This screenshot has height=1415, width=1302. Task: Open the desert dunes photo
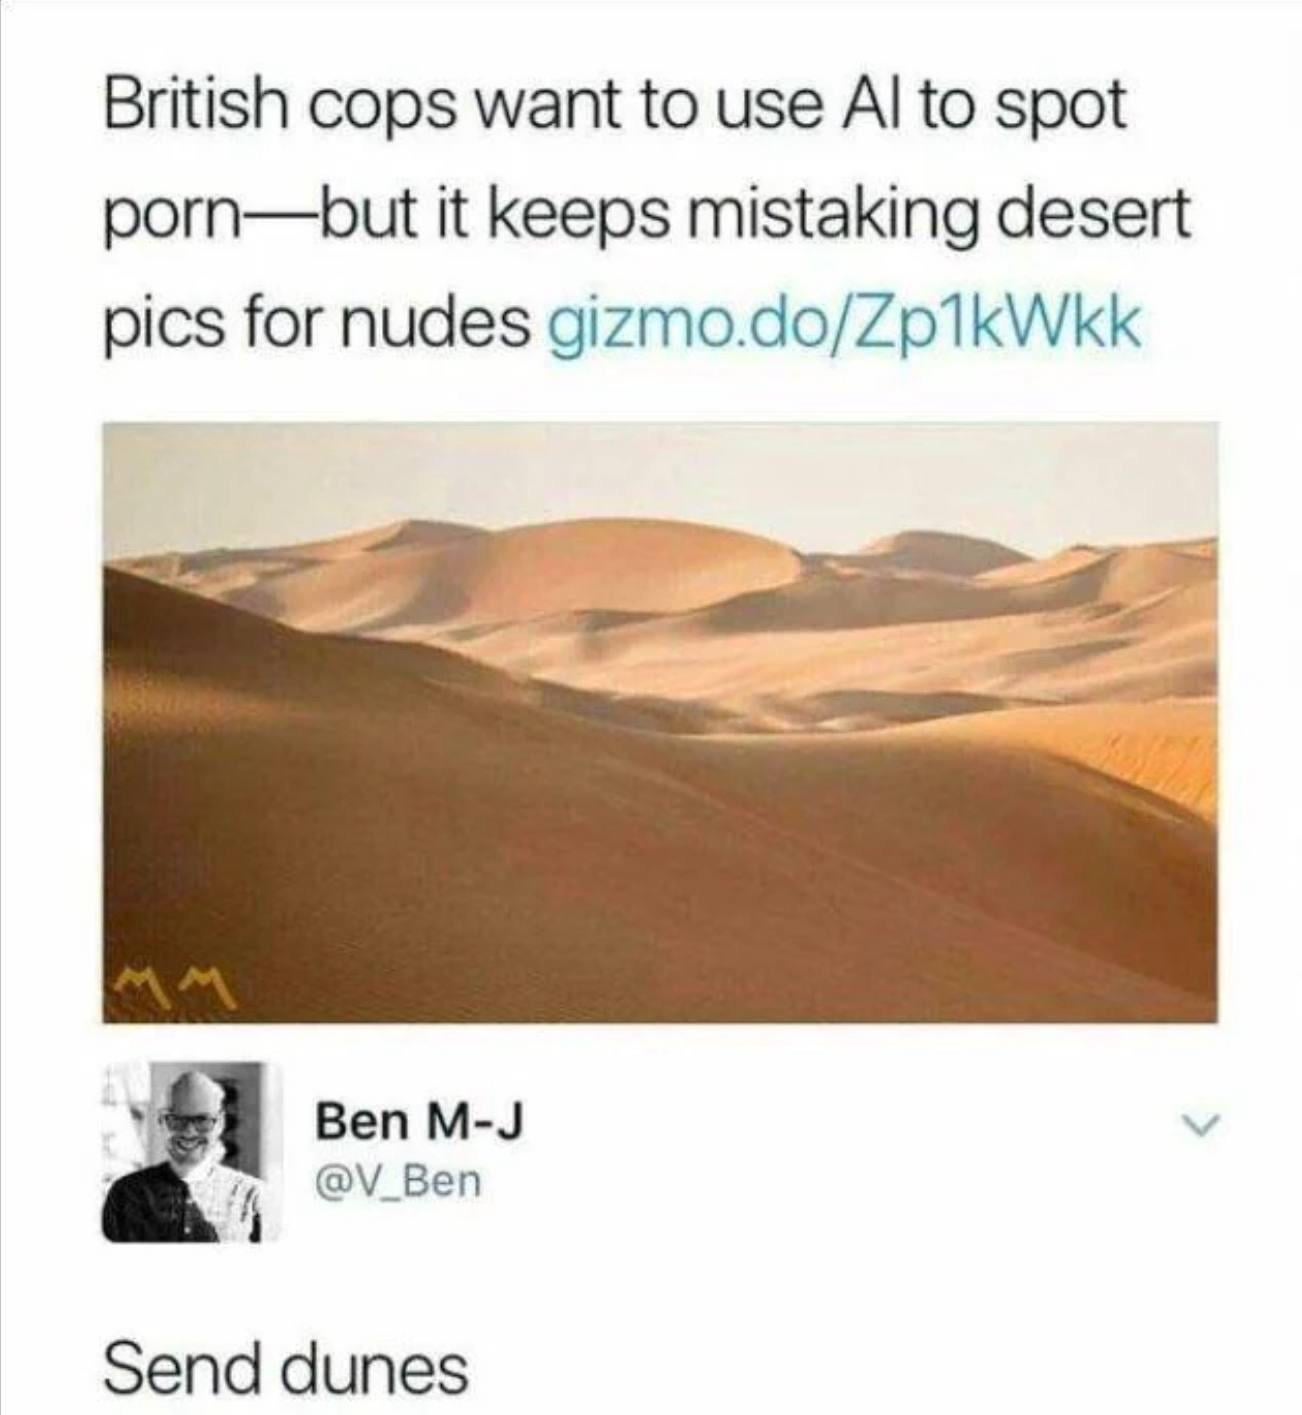pos(660,721)
